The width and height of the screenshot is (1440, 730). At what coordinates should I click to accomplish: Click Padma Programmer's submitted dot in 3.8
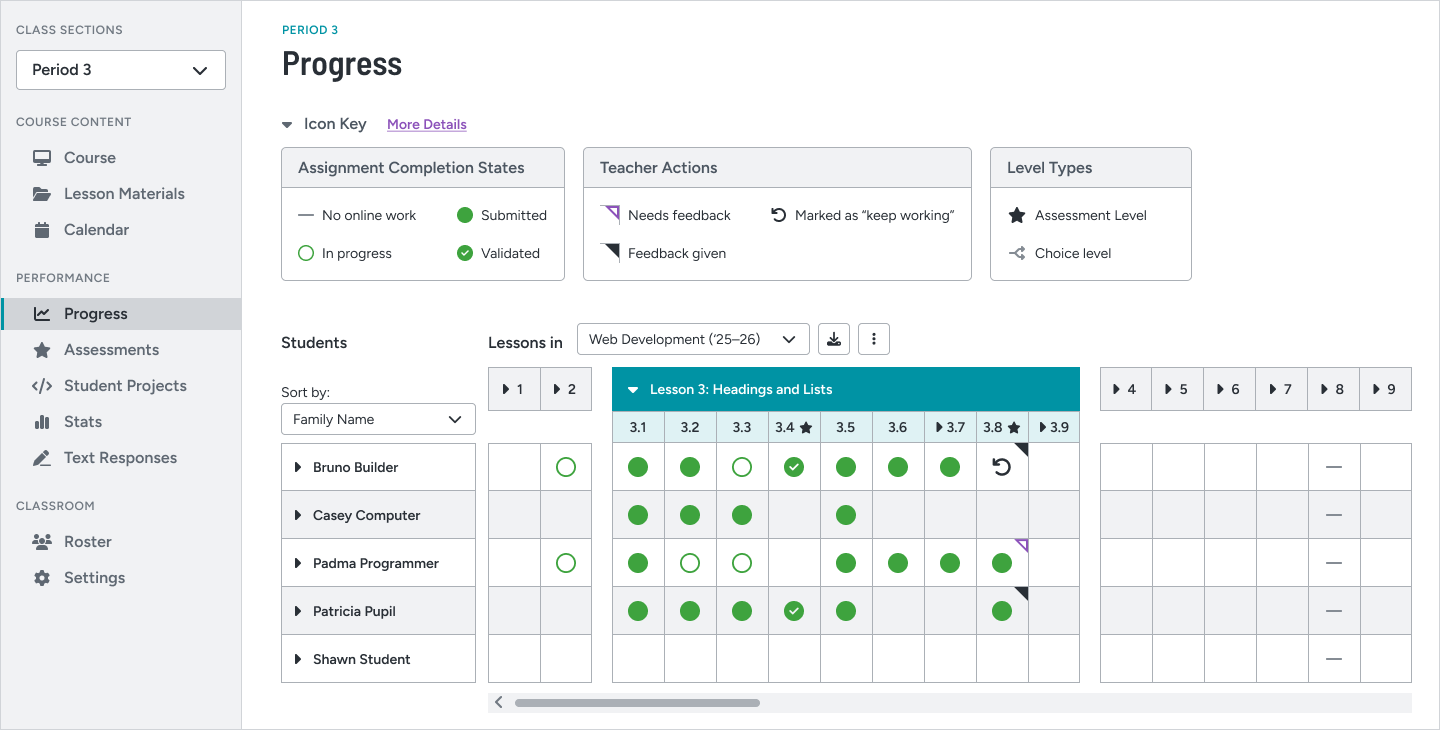click(1002, 563)
